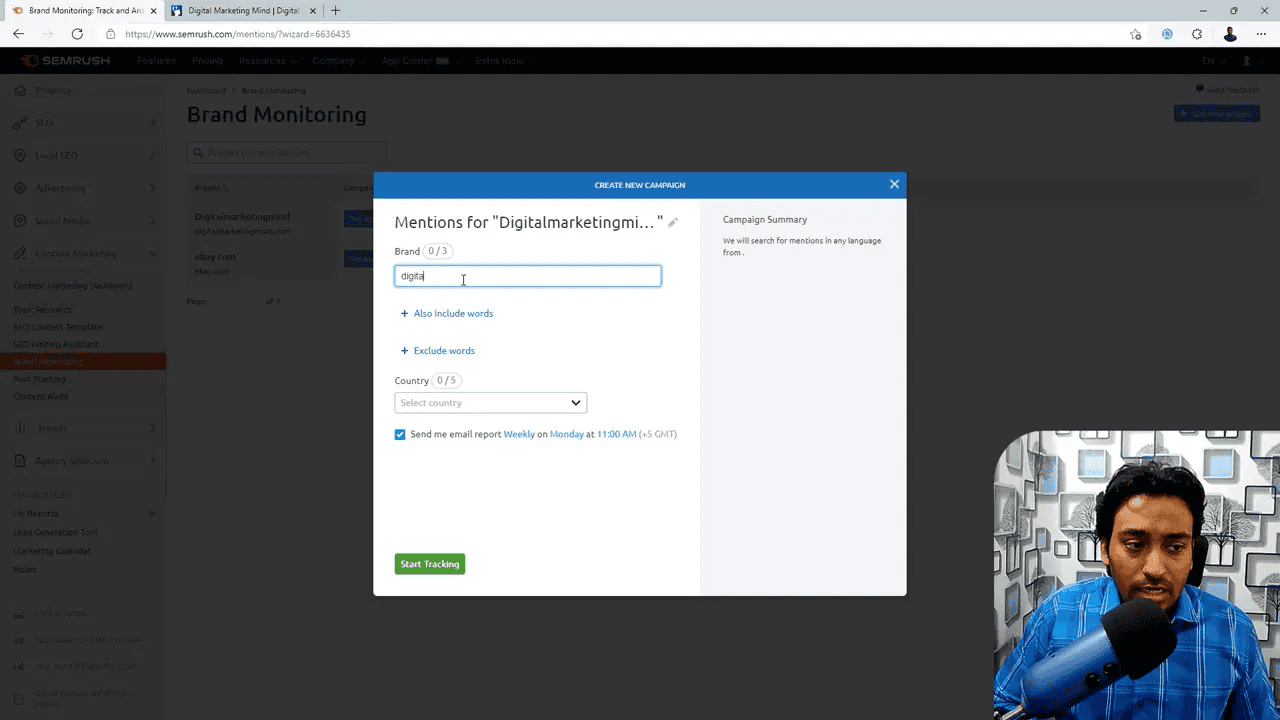The image size is (1280, 720).
Task: Click the Content Marketing pencil icon
Action: click(x=20, y=253)
